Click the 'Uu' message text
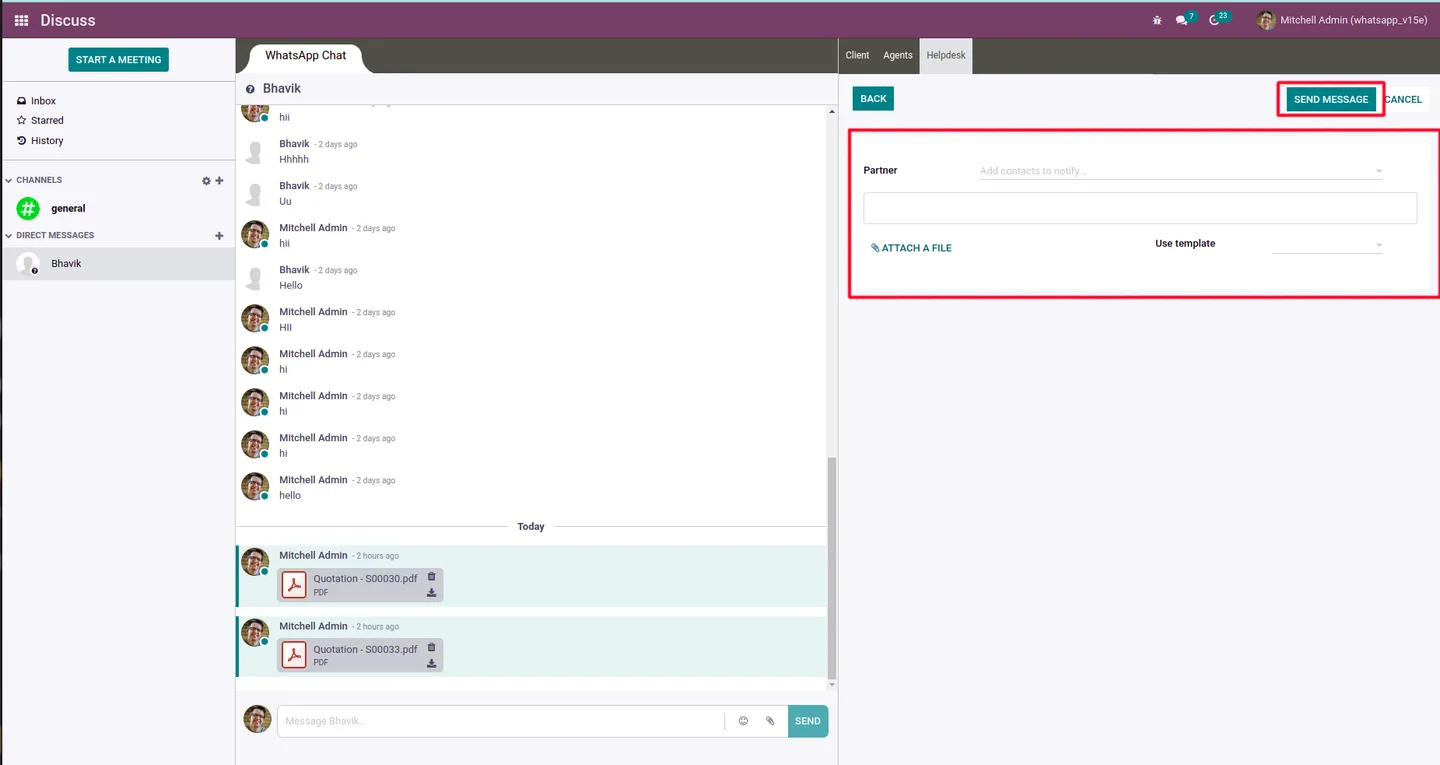This screenshot has width=1440, height=765. [285, 202]
